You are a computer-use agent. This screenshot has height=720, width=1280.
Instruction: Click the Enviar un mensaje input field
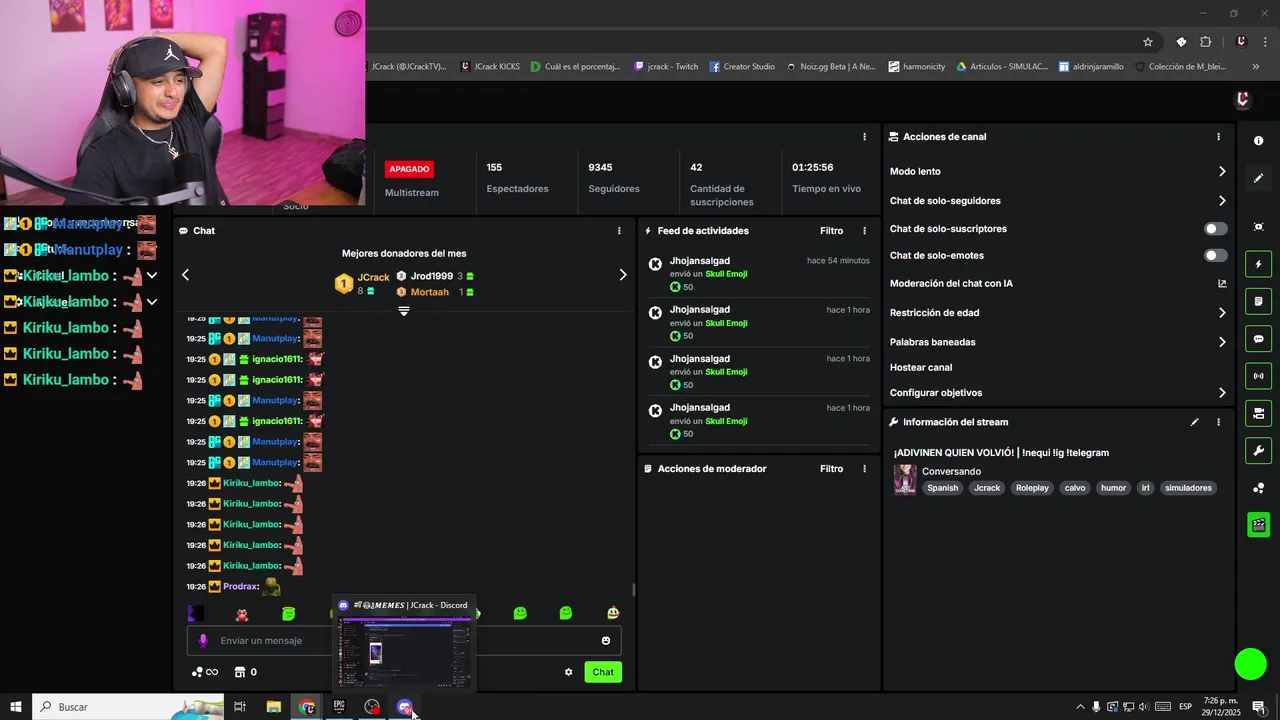click(404, 641)
